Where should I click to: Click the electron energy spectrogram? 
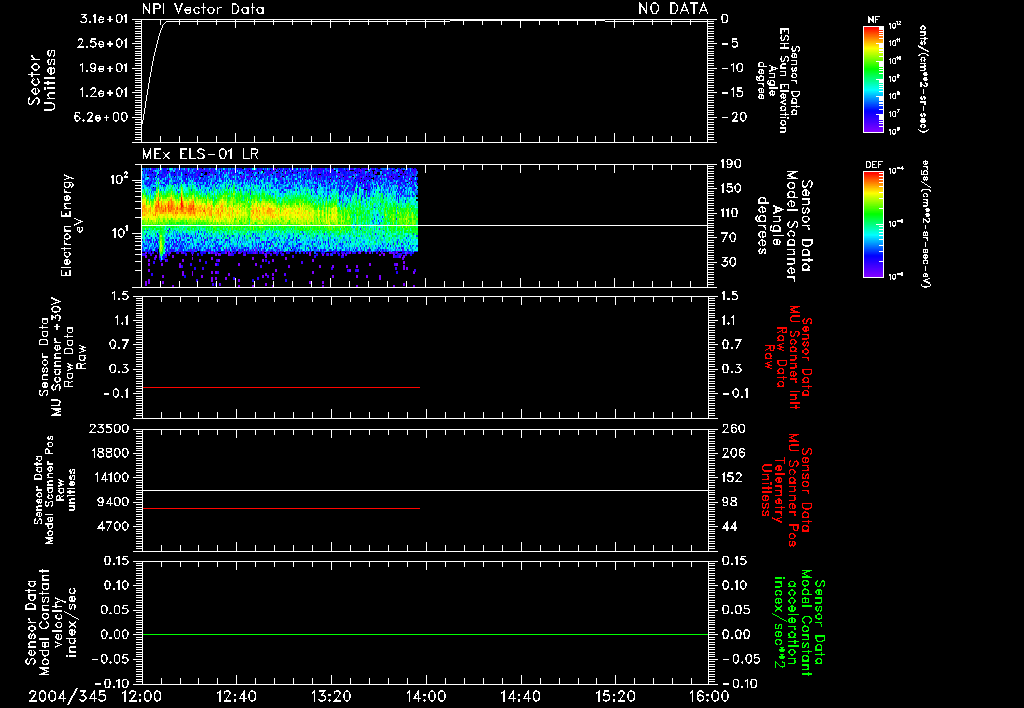tap(280, 226)
